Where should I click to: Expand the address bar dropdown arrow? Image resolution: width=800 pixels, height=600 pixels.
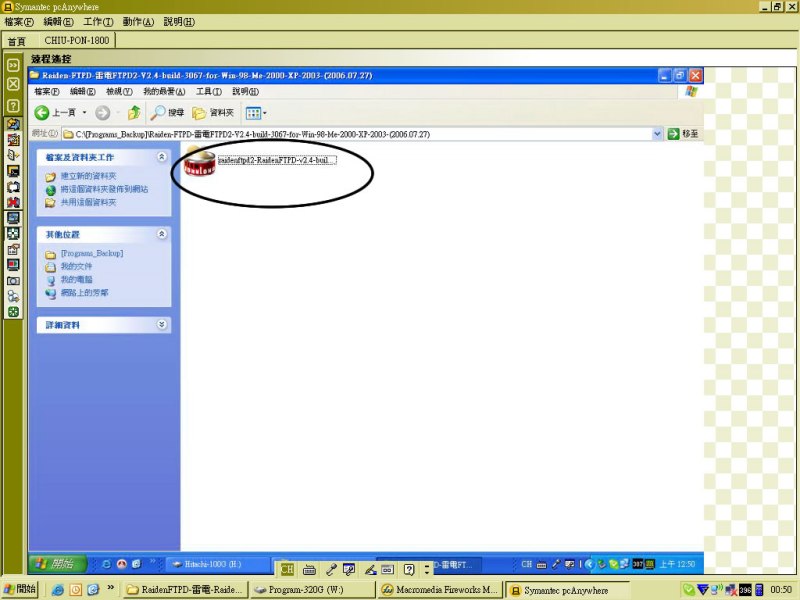[x=657, y=134]
